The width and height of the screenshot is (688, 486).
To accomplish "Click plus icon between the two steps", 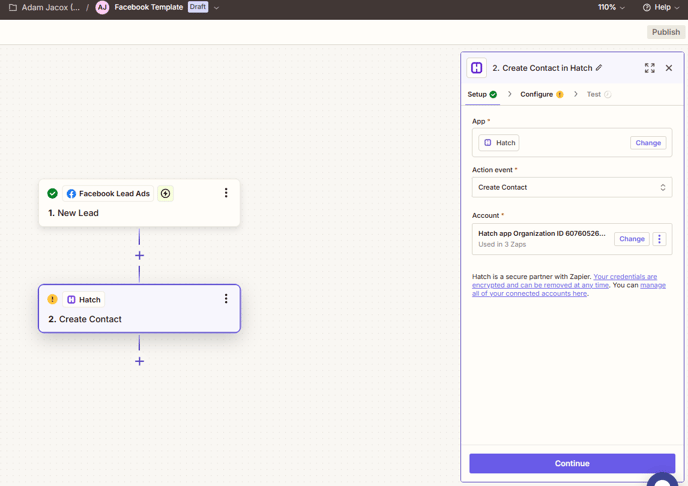I will point(139,255).
